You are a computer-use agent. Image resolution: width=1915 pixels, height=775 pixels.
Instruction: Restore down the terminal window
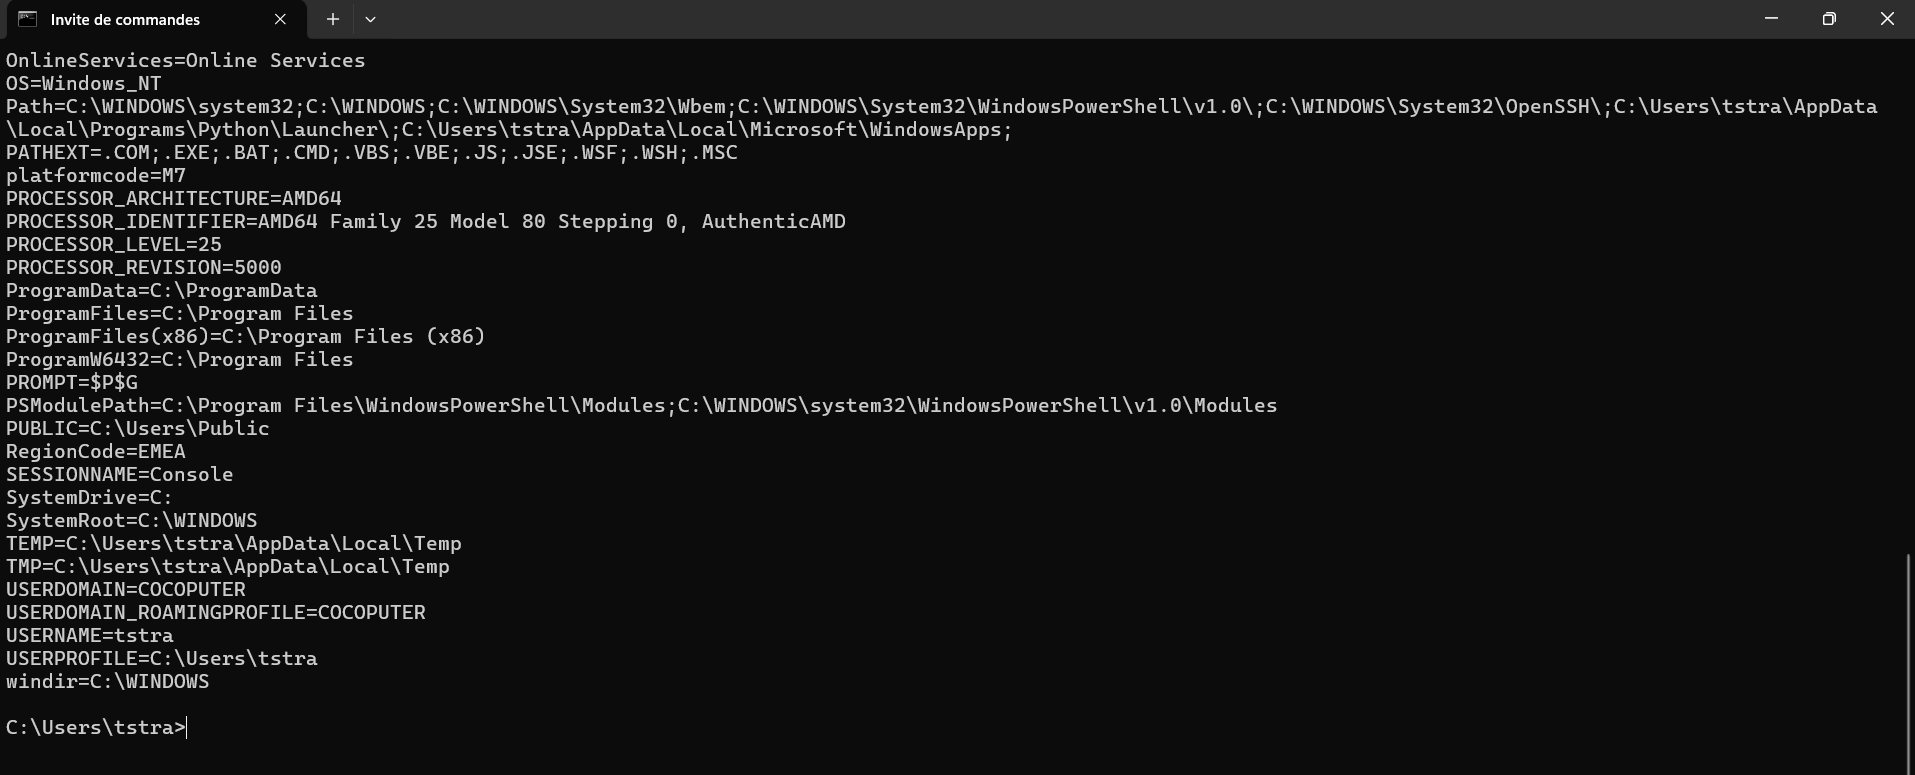pyautogui.click(x=1829, y=19)
